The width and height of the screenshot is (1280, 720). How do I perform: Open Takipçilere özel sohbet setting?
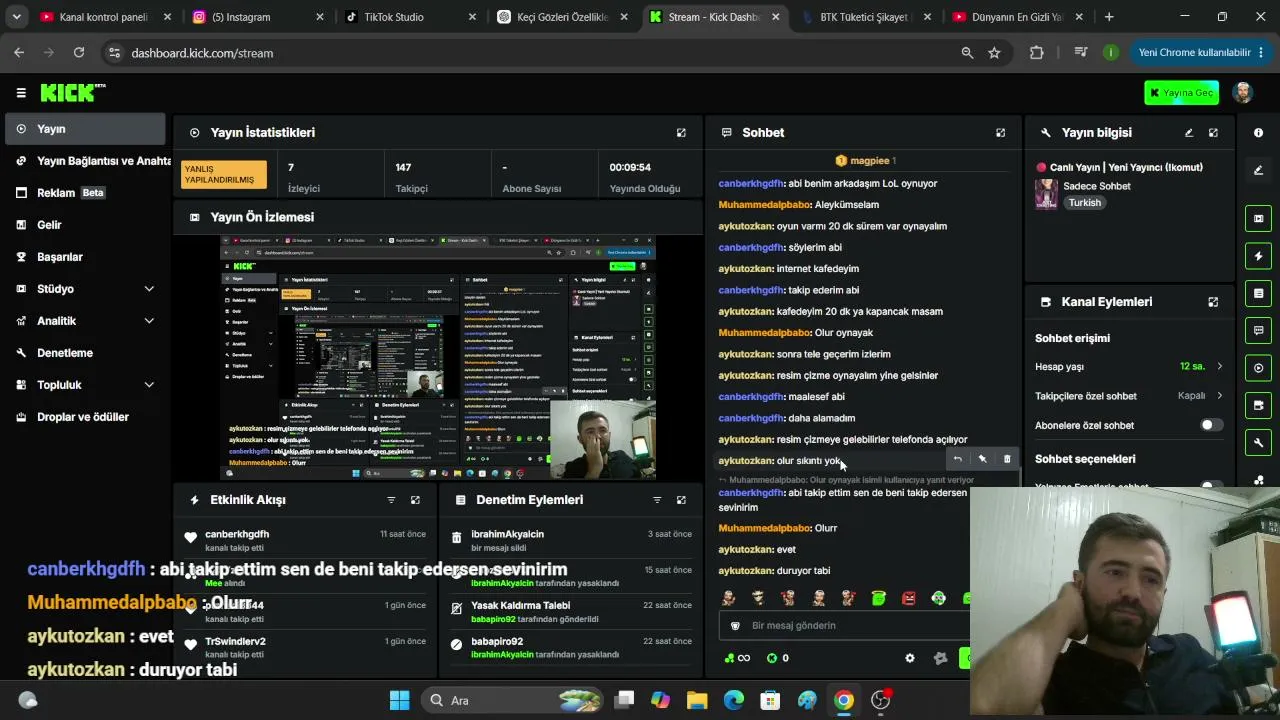point(1129,396)
